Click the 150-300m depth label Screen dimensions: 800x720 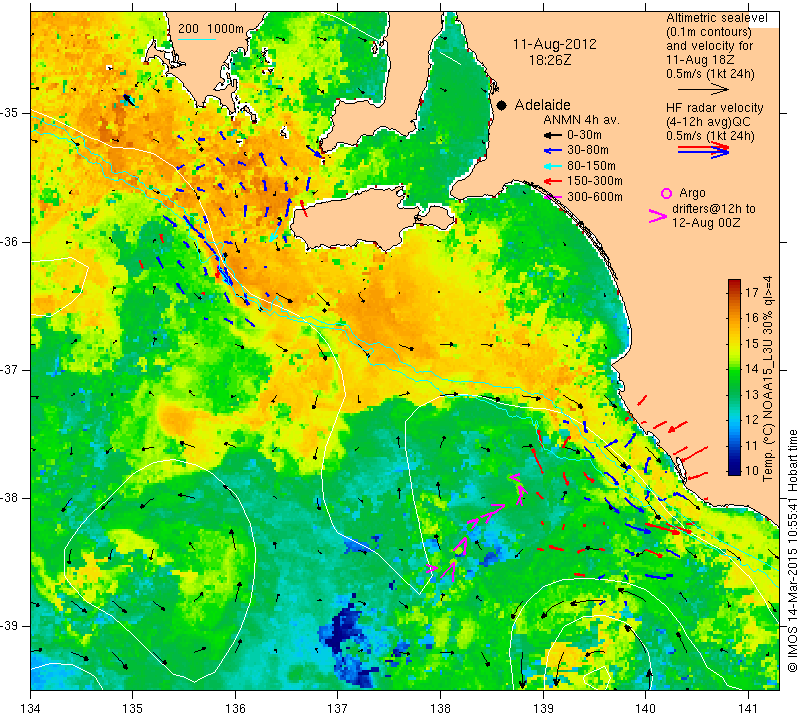594,181
